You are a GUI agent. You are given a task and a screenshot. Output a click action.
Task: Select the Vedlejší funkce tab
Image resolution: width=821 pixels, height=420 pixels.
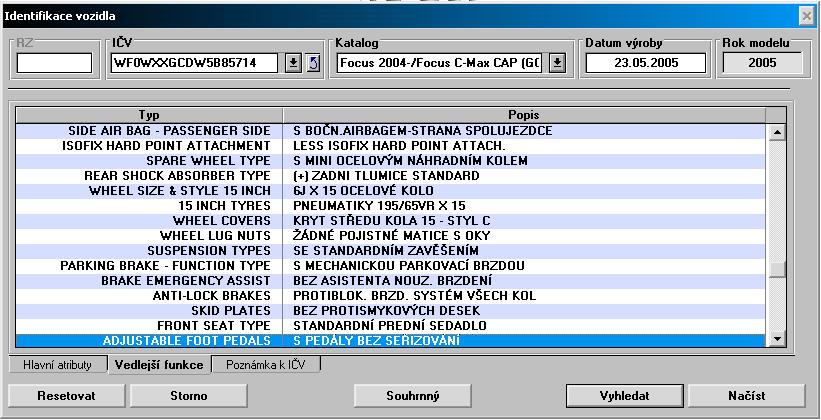pos(160,365)
